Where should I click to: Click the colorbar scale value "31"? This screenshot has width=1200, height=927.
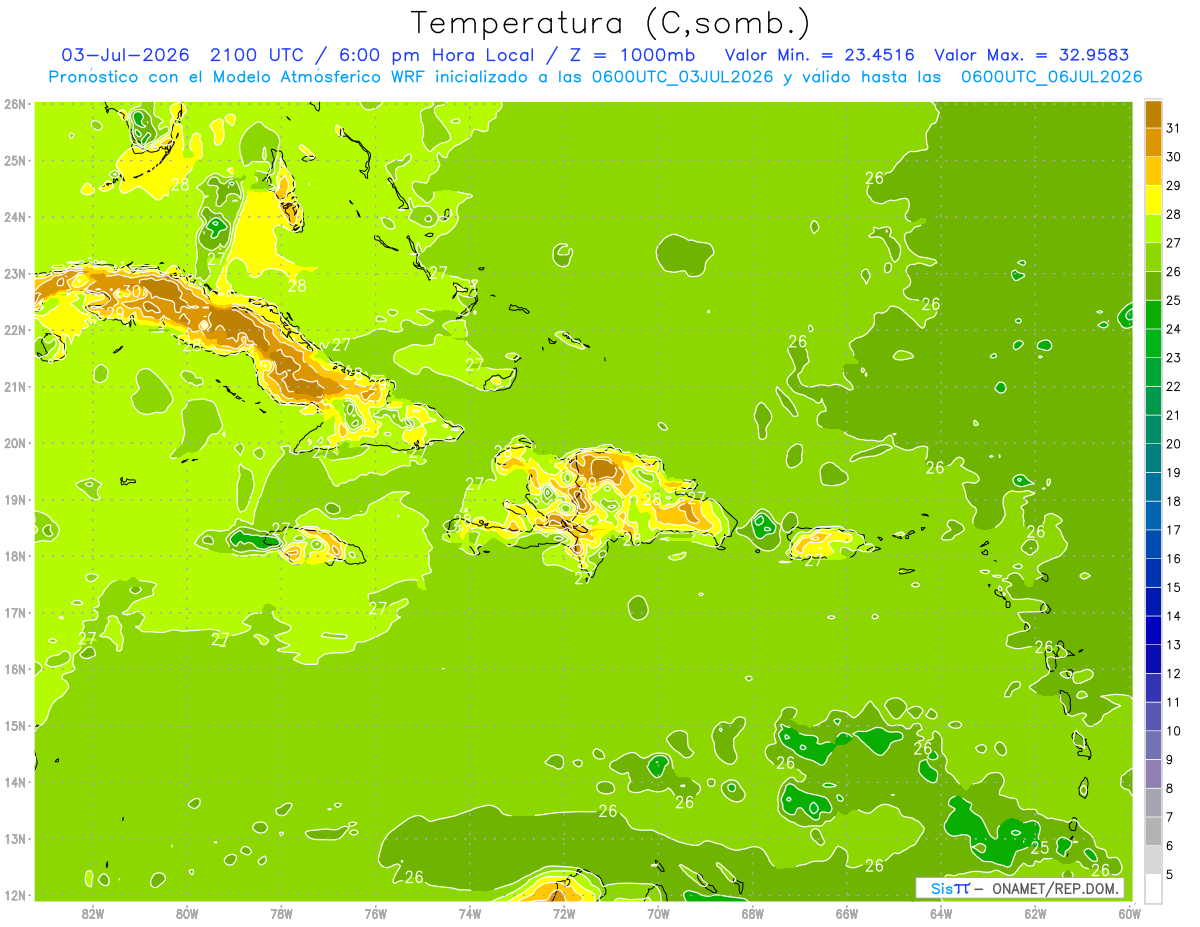[x=1174, y=127]
